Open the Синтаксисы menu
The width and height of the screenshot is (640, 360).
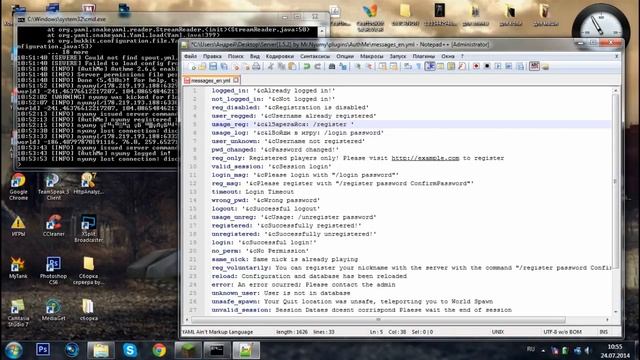point(315,56)
